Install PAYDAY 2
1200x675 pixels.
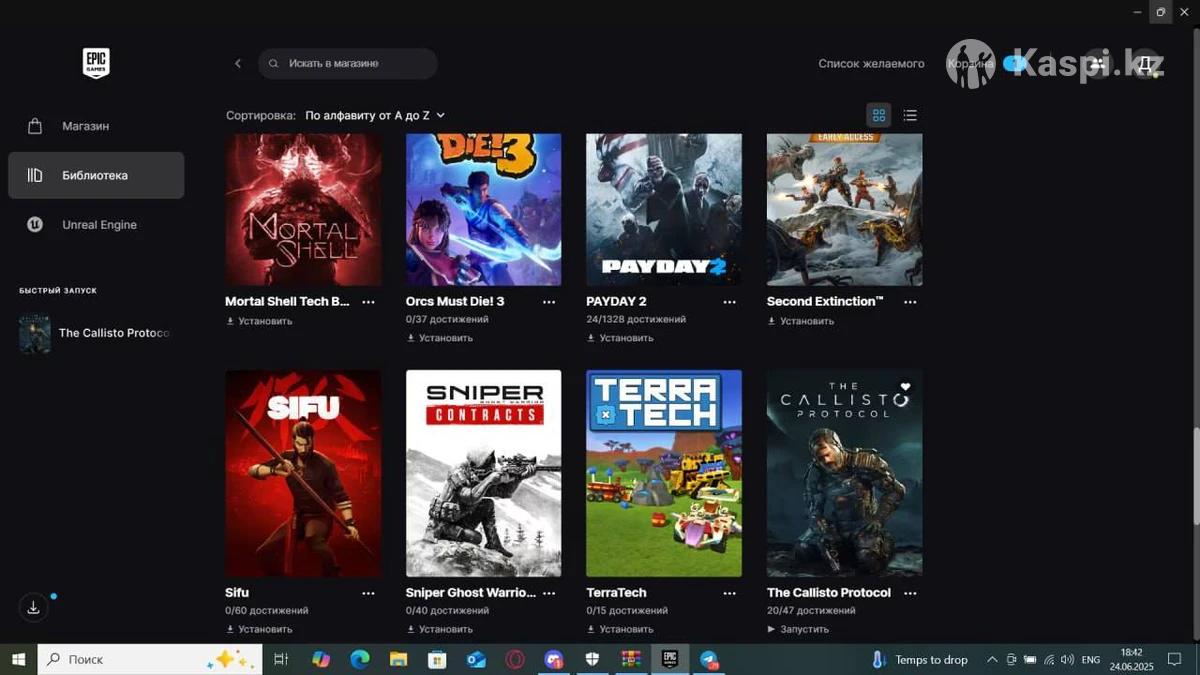[620, 338]
